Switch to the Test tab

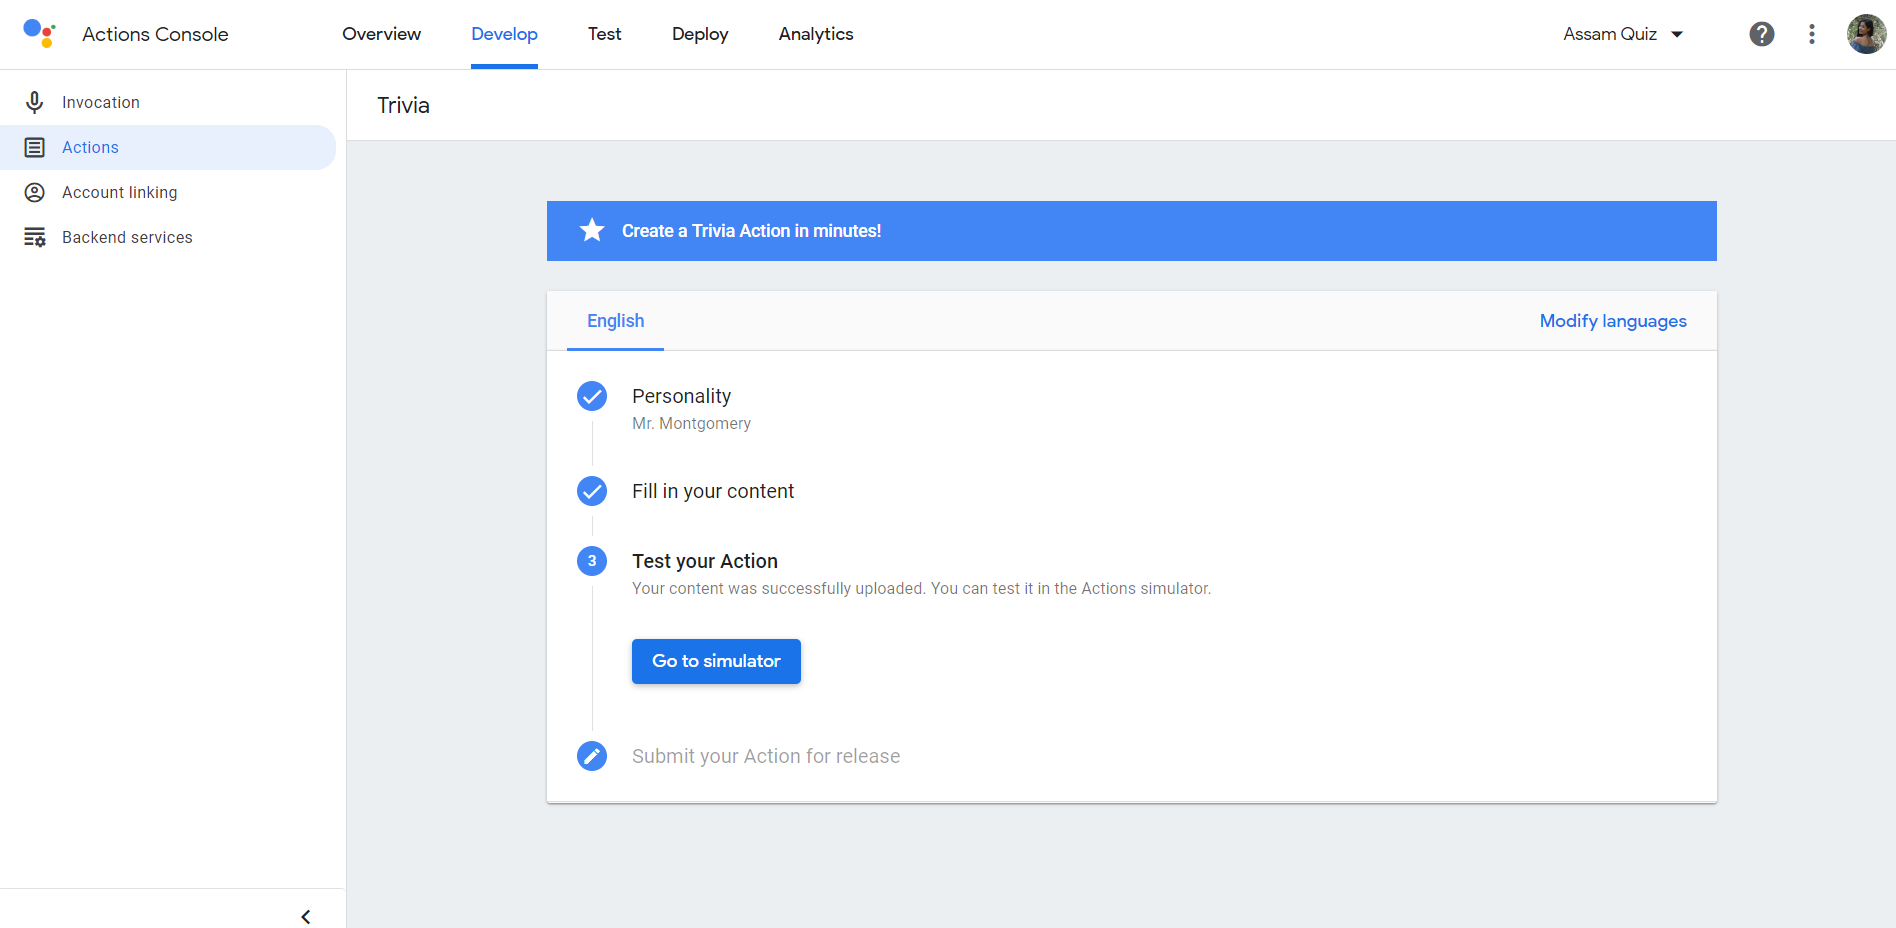[x=605, y=34]
